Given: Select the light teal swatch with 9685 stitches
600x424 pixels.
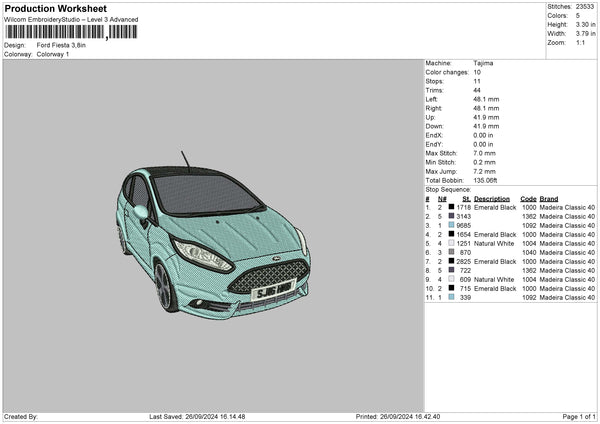Looking at the screenshot, I should [x=452, y=225].
